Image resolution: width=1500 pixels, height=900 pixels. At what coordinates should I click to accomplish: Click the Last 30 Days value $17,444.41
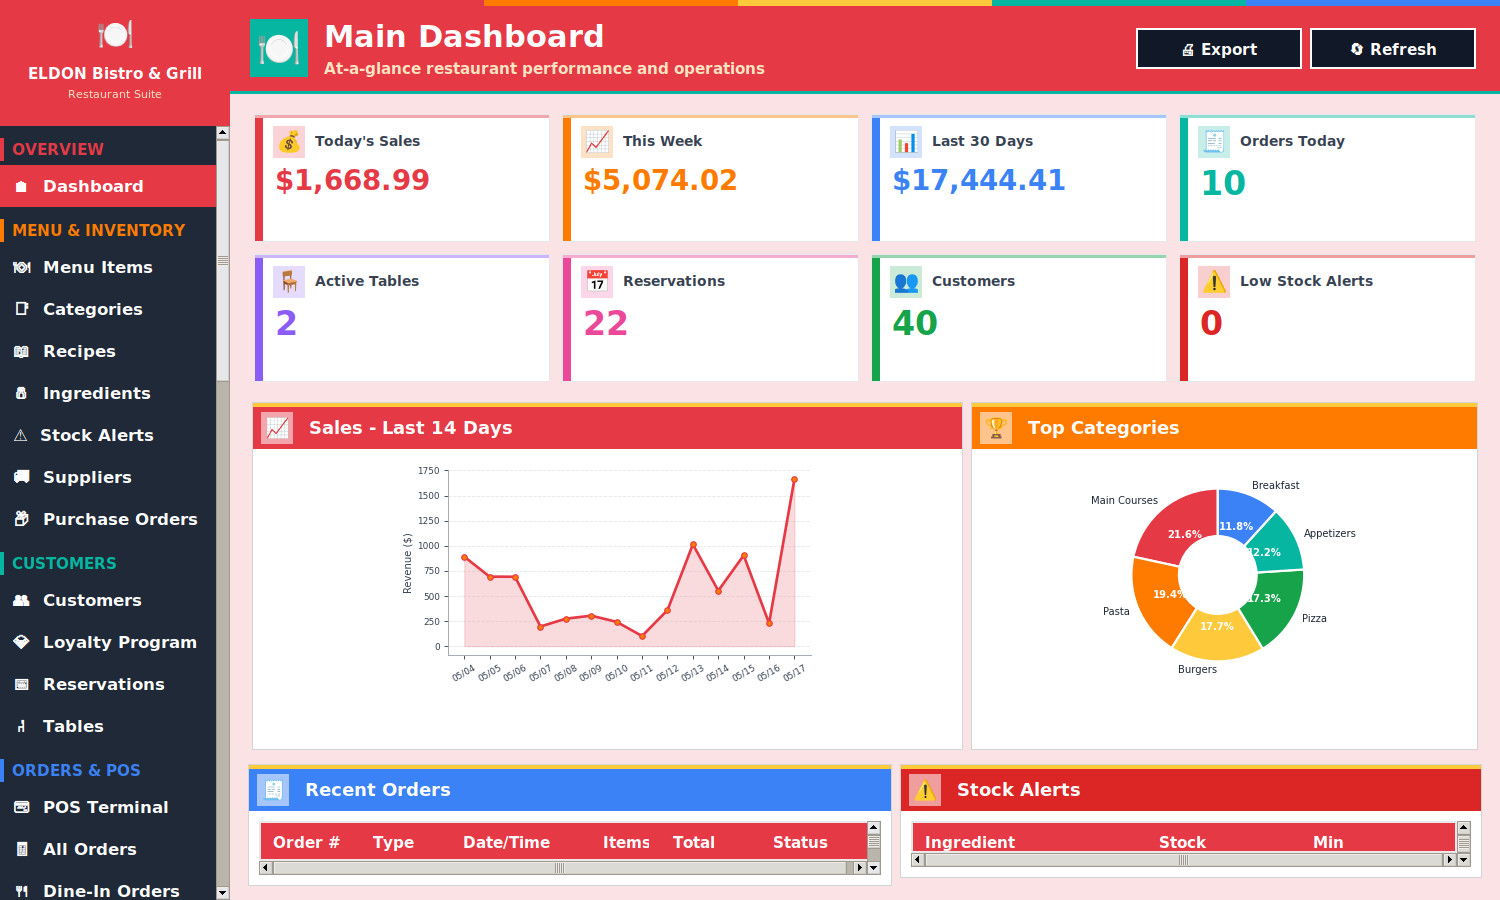coord(979,180)
